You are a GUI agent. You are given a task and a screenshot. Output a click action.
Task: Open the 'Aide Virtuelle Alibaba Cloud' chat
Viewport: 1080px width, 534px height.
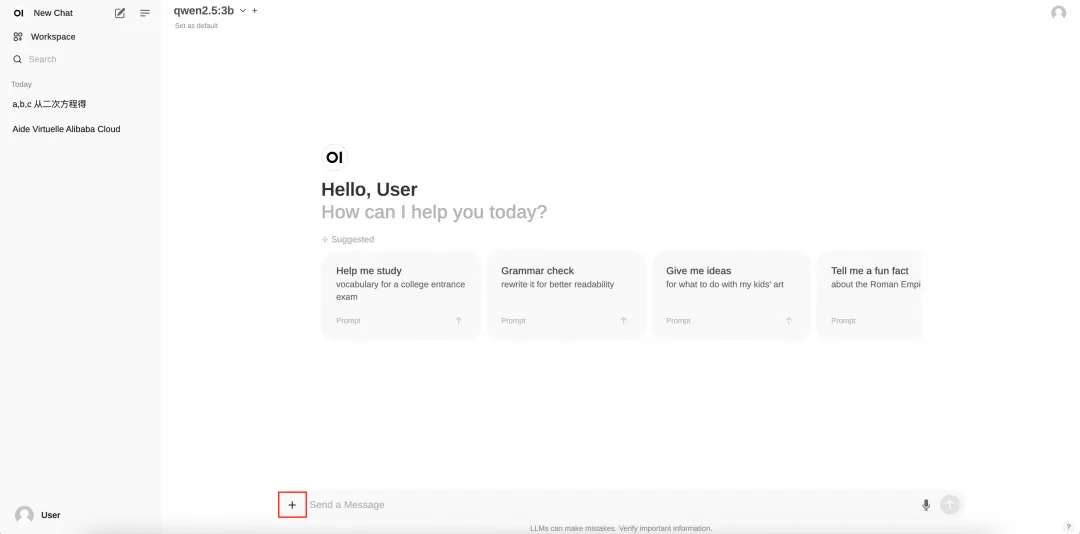coord(66,129)
